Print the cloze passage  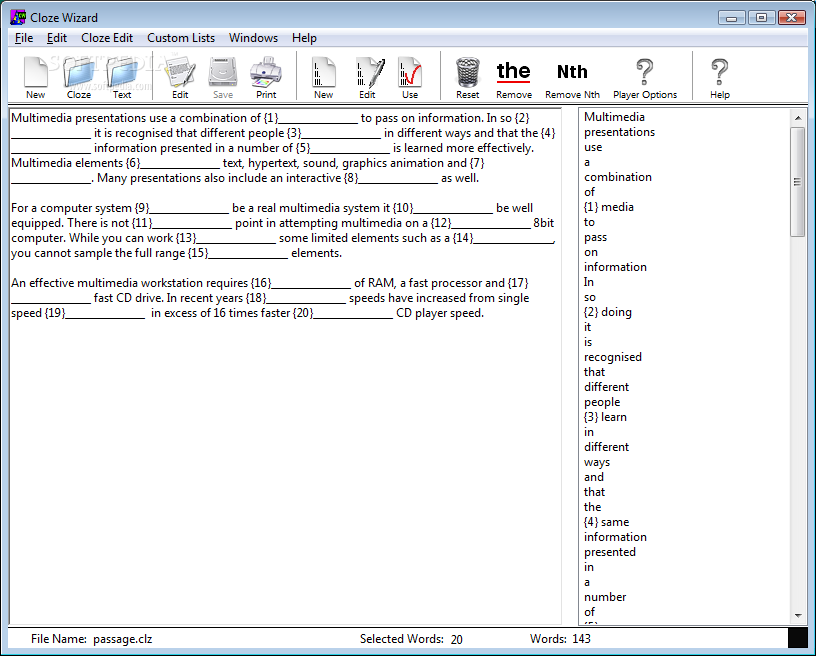[266, 78]
